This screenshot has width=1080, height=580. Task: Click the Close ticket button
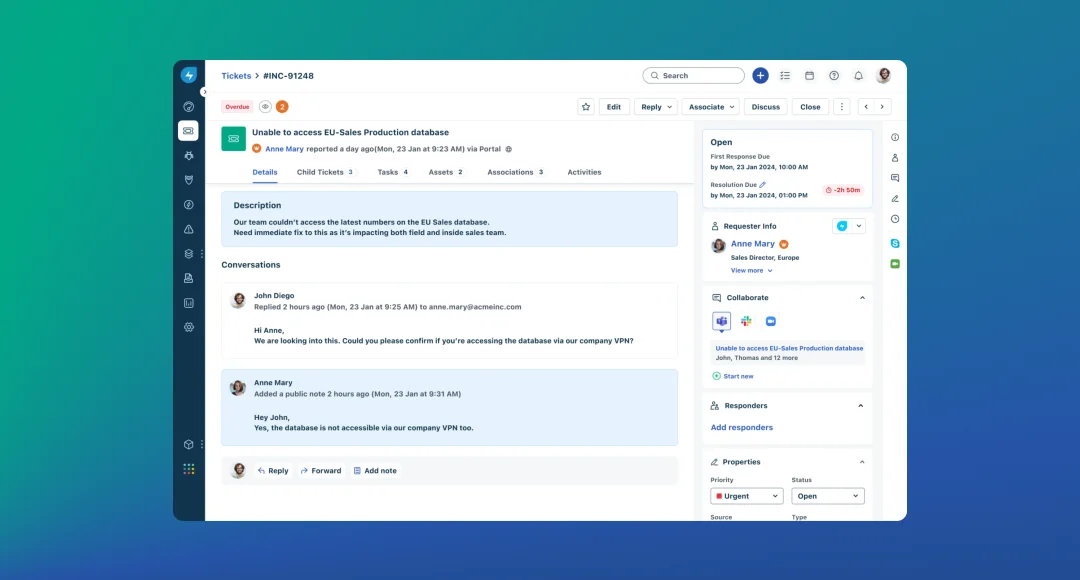810,107
